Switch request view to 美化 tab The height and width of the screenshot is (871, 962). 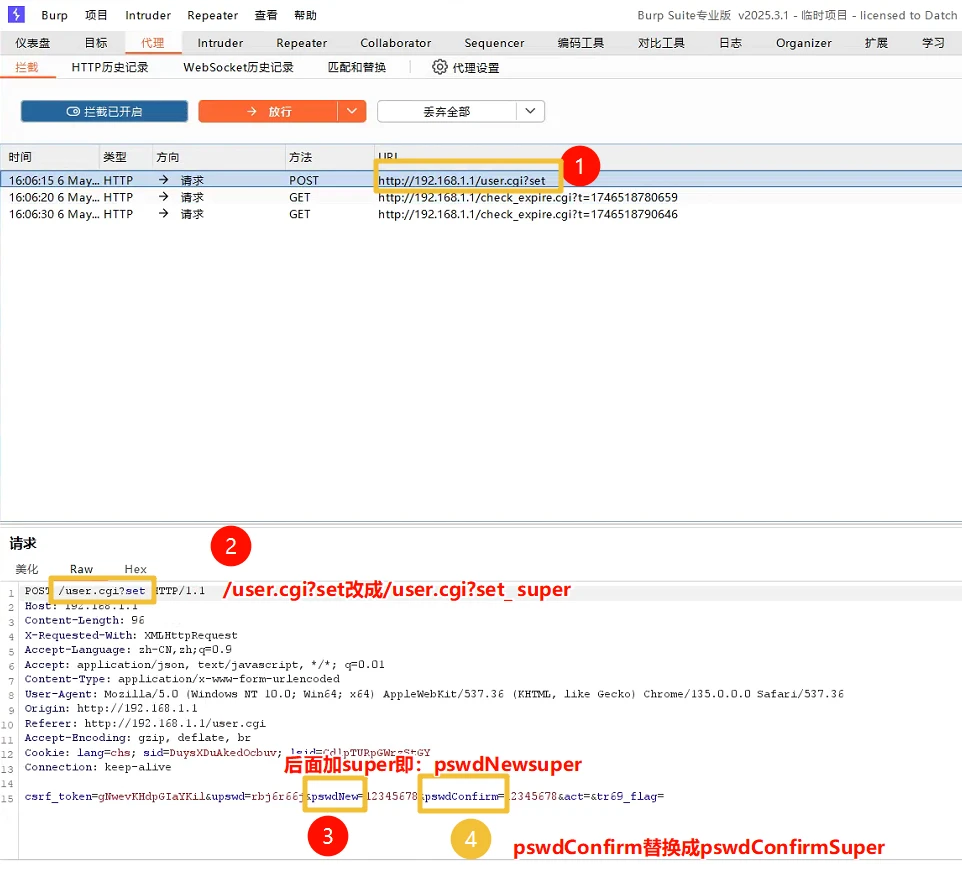pos(26,569)
